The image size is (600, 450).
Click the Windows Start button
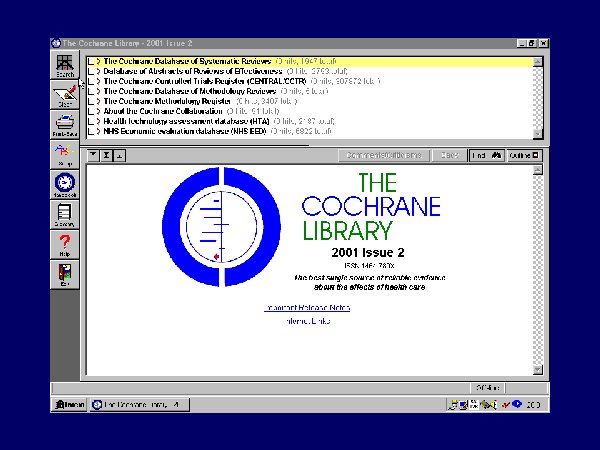tap(69, 404)
